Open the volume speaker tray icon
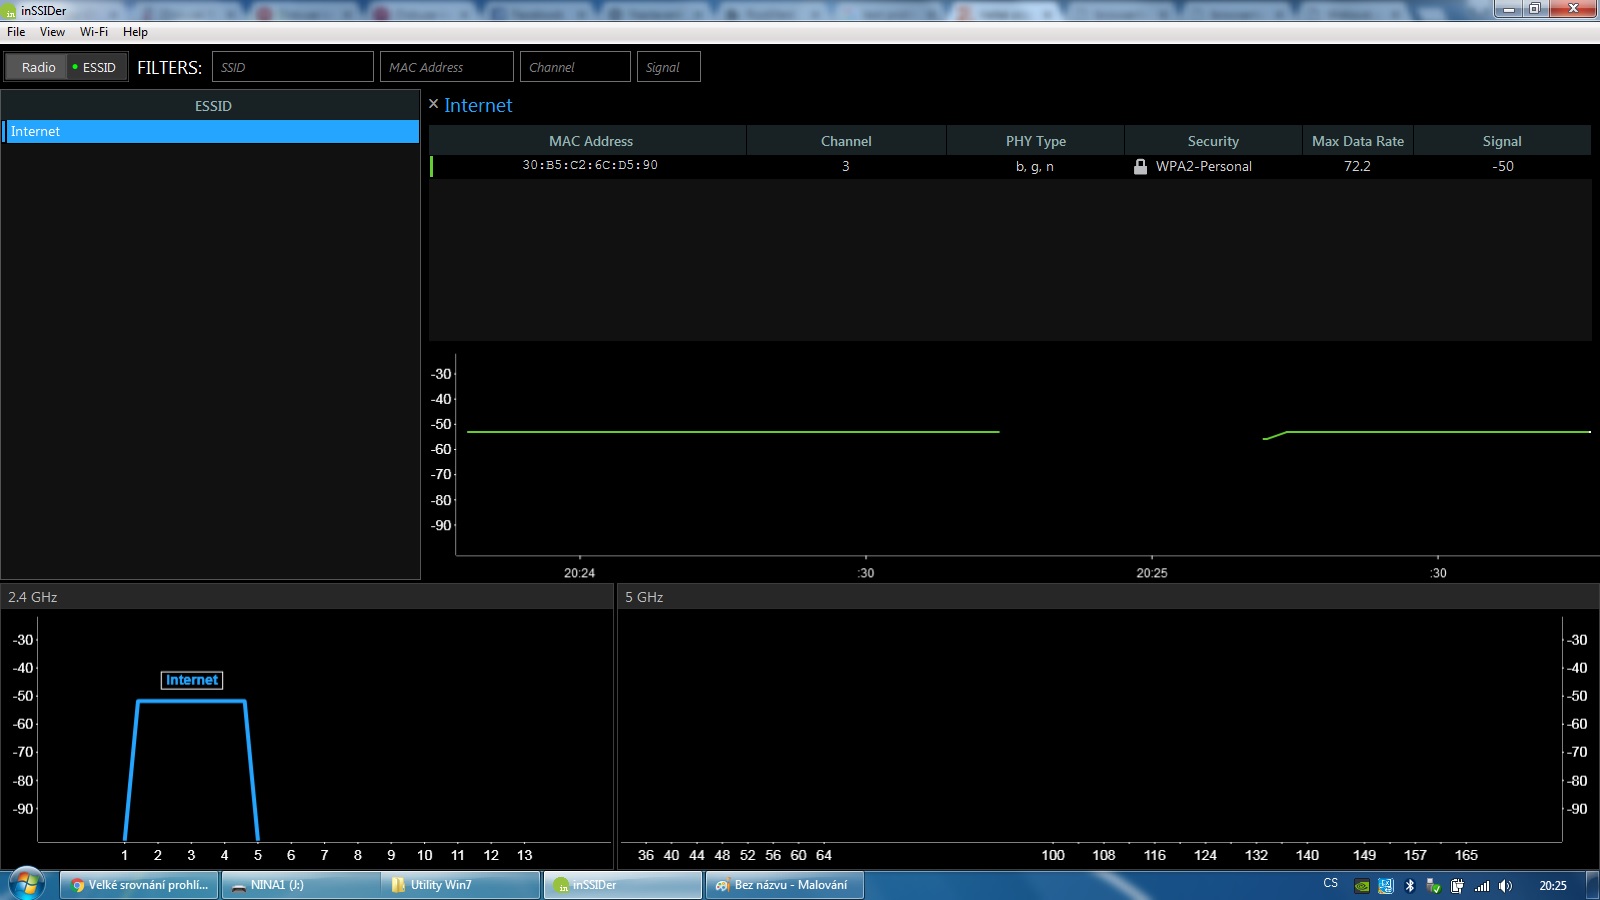This screenshot has width=1600, height=900. [x=1506, y=886]
